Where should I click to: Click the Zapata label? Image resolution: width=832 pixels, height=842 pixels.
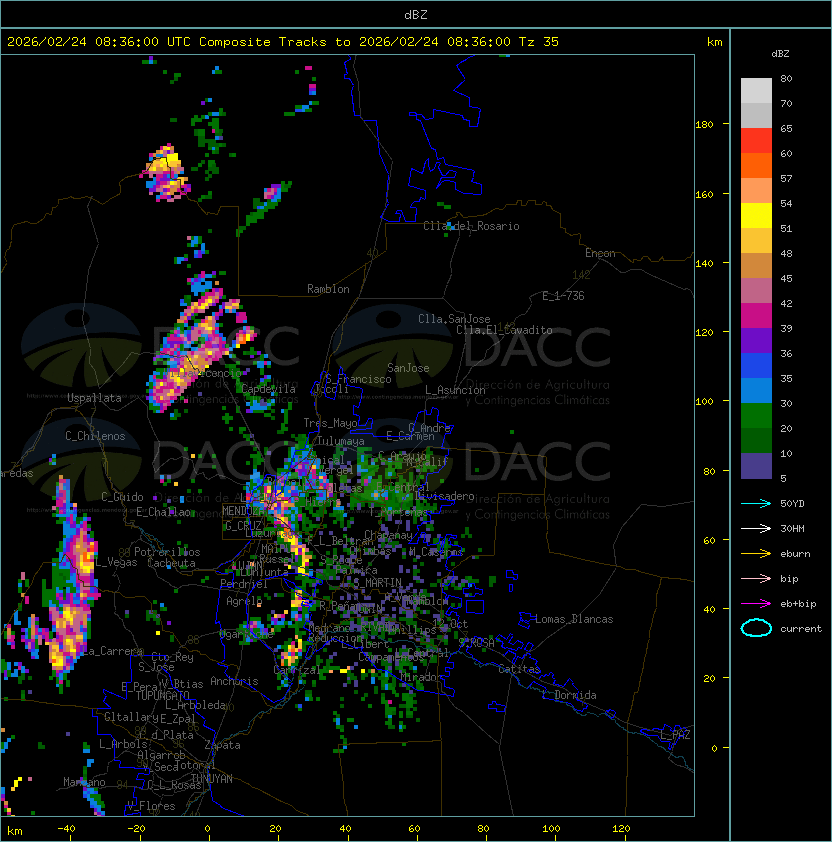tap(222, 745)
